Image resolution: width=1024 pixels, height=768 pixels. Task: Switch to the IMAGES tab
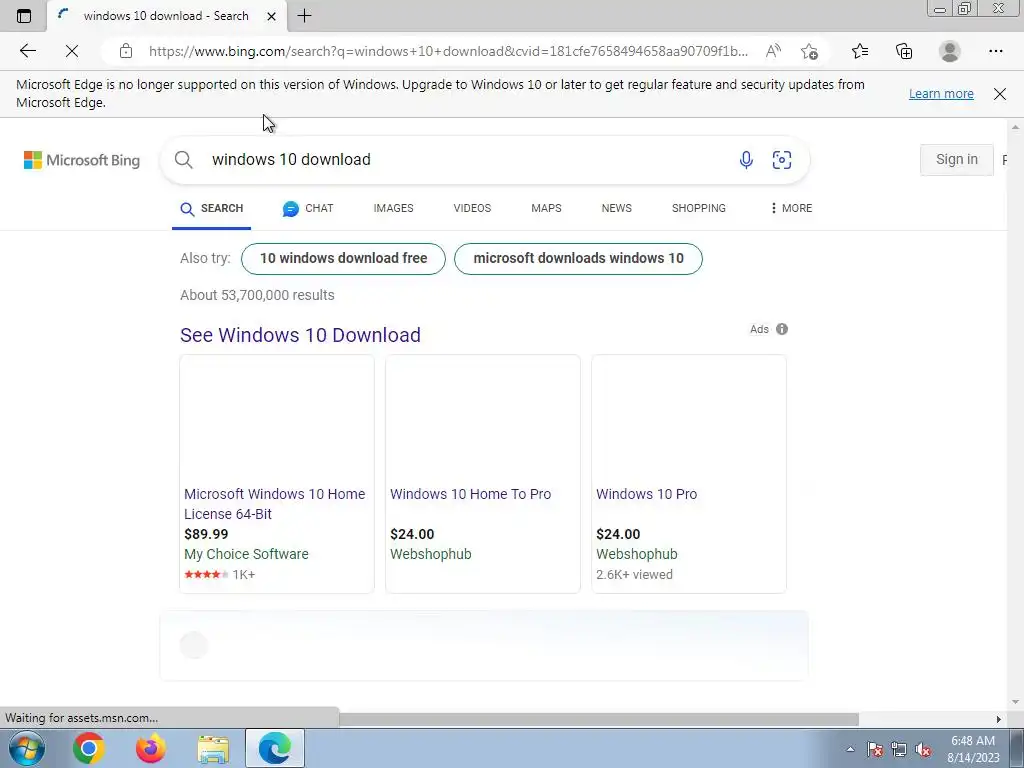tap(393, 208)
